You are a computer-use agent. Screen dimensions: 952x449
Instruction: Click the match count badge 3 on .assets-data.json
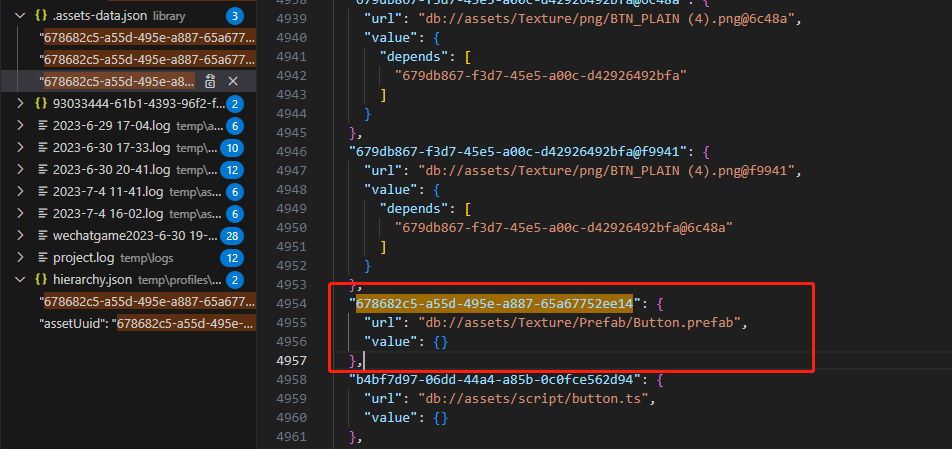pyautogui.click(x=234, y=16)
